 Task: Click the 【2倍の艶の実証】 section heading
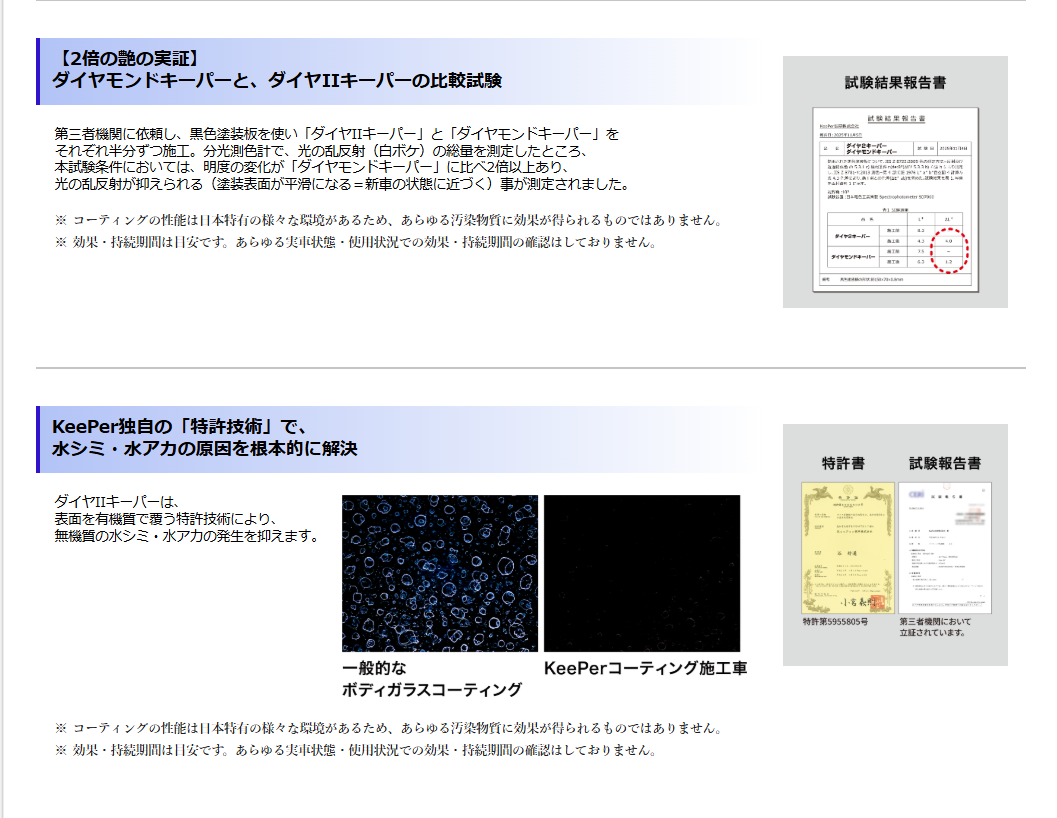click(x=127, y=59)
